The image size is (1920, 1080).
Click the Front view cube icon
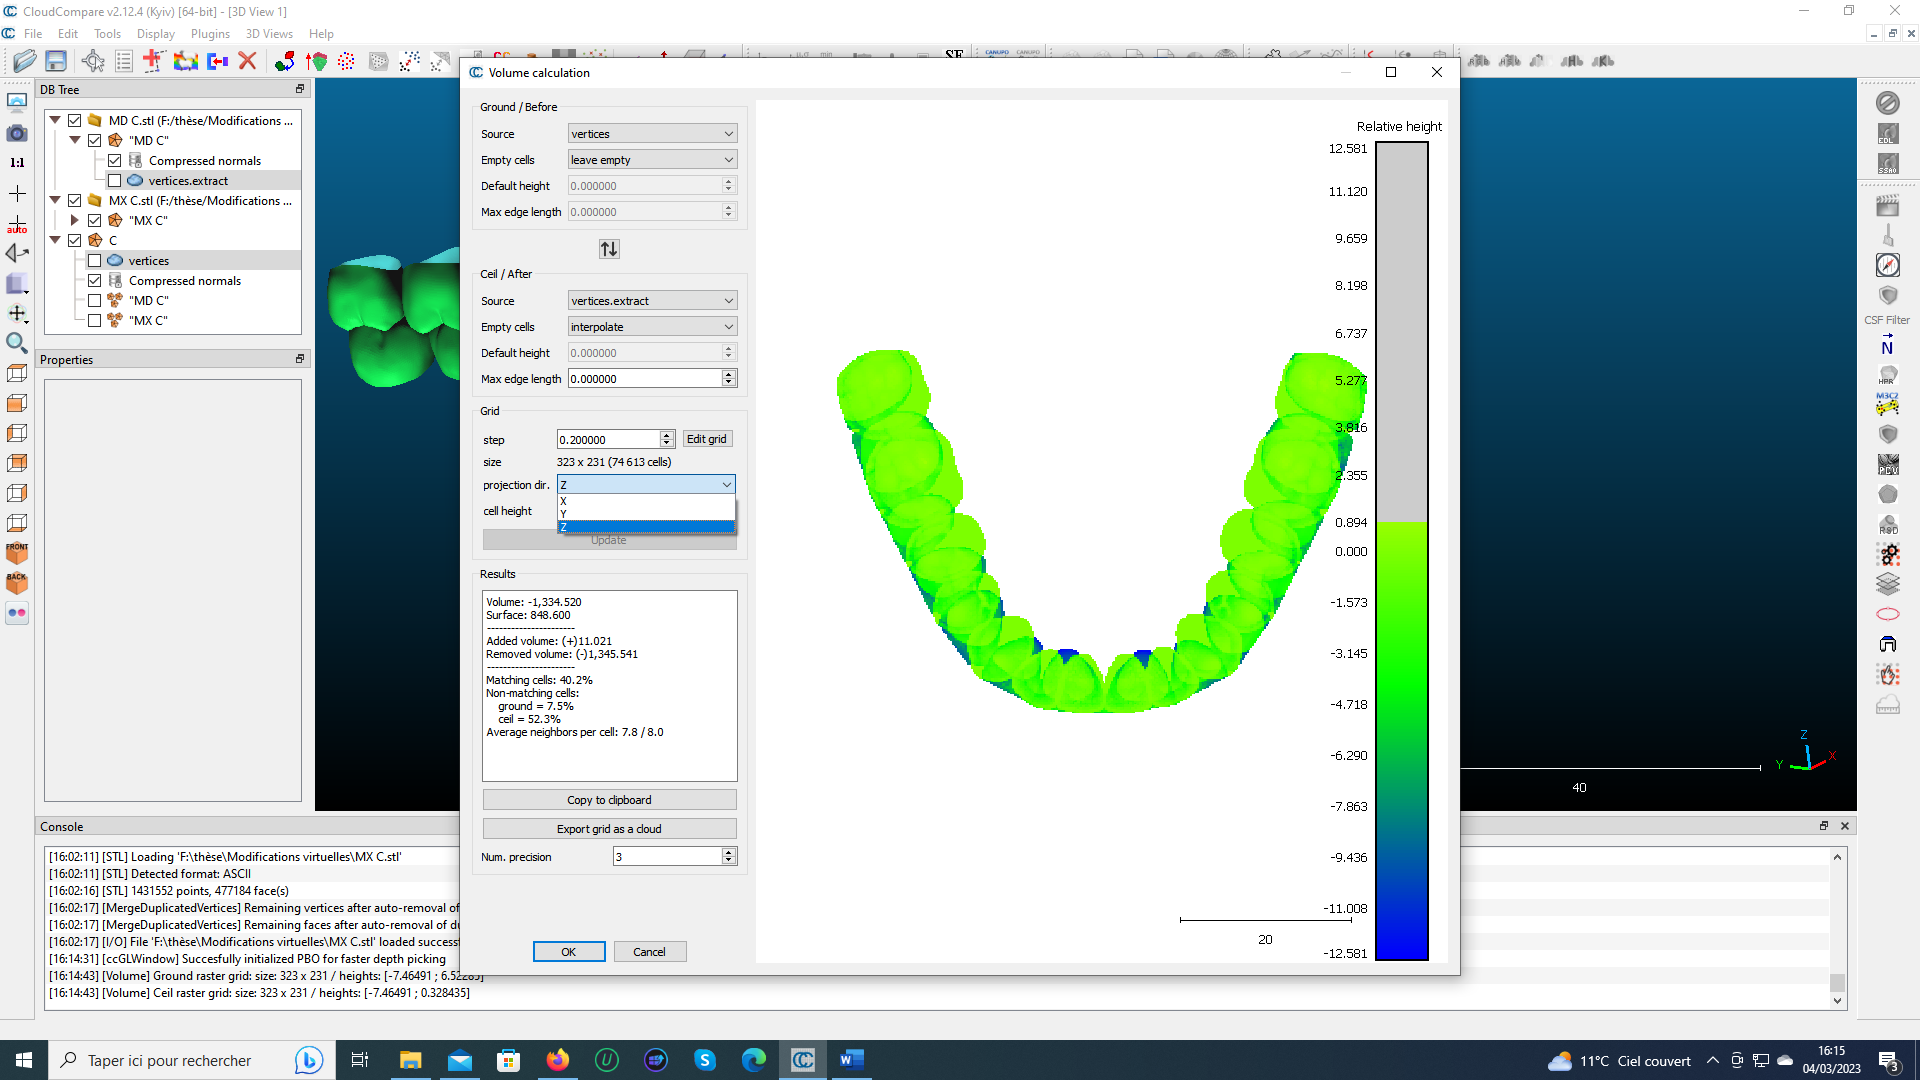[17, 552]
